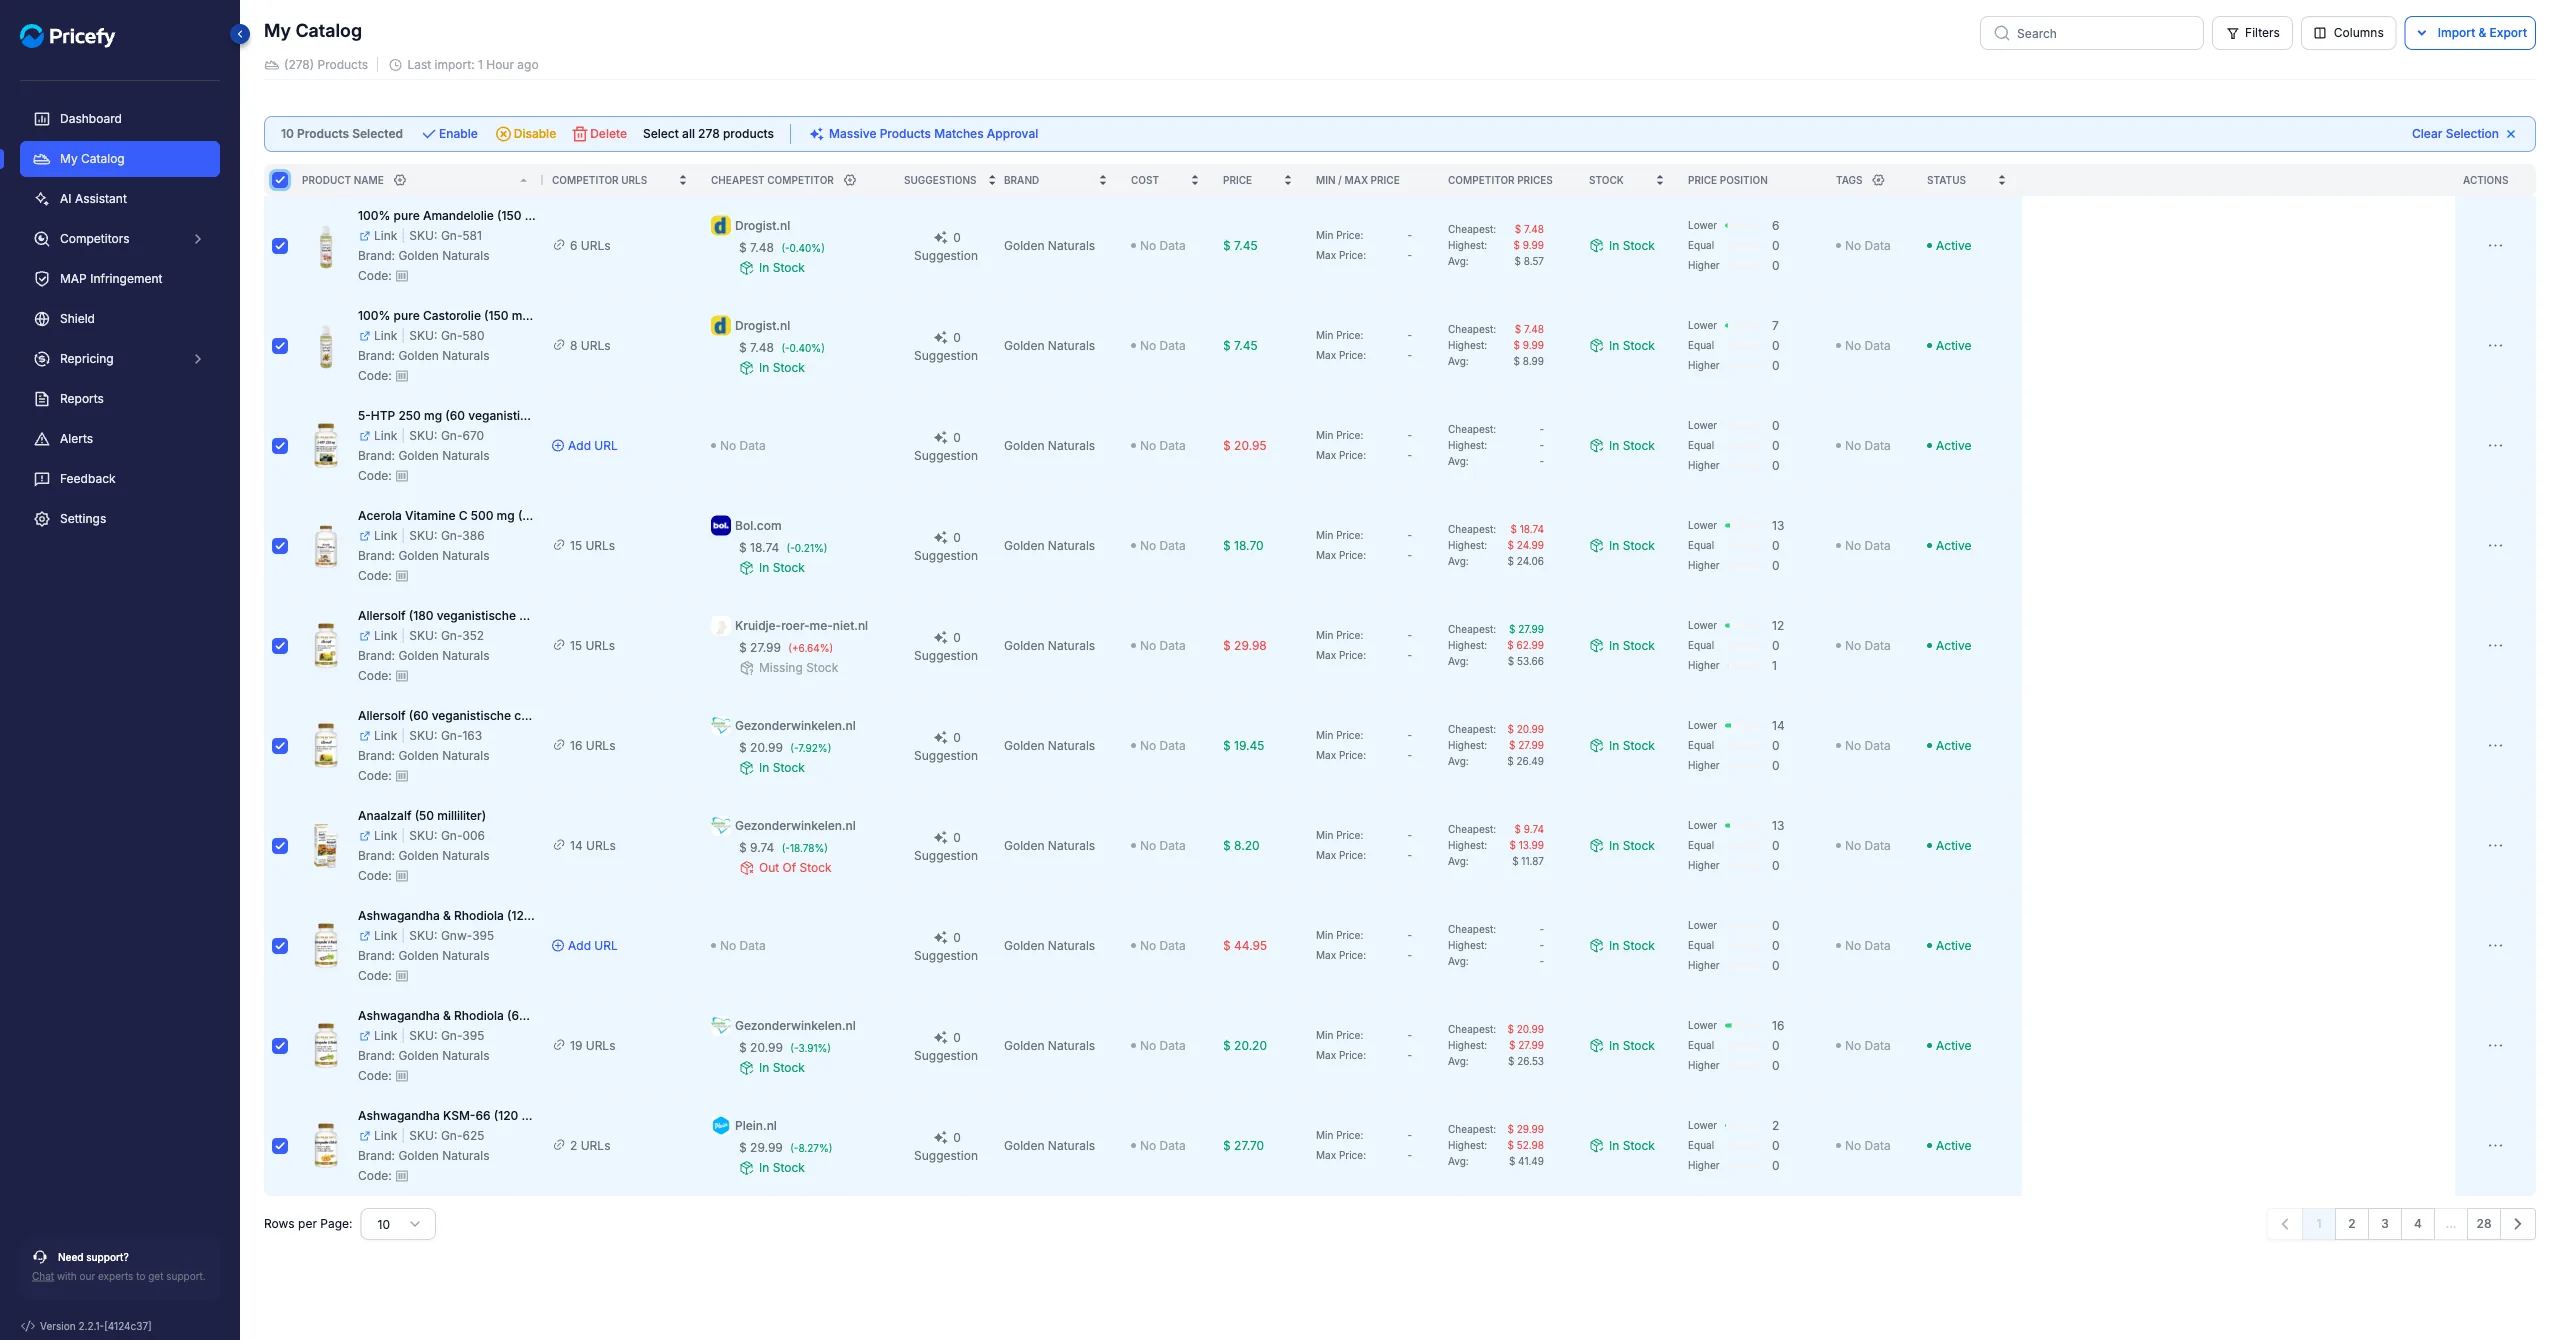The width and height of the screenshot is (2560, 1340).
Task: Click the Bol.com logo icon
Action: coord(720,526)
